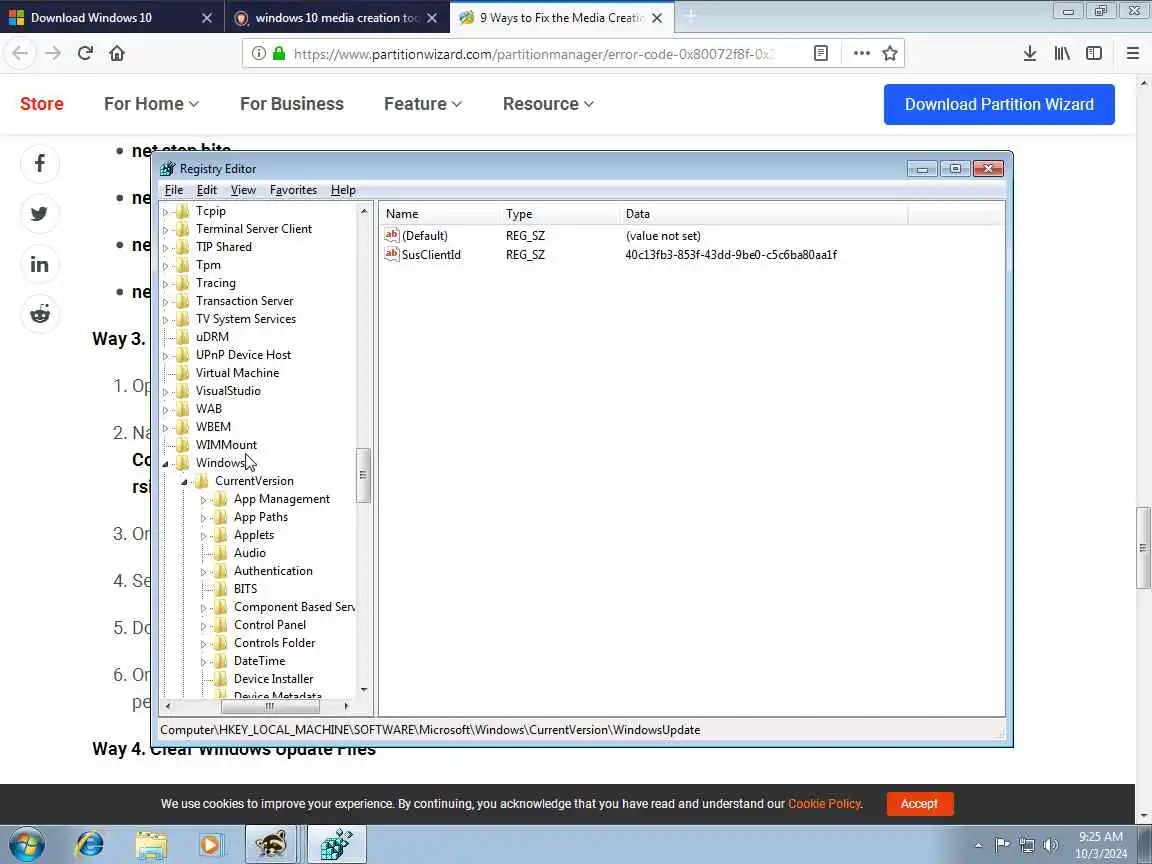This screenshot has width=1152, height=864.
Task: Click the Name column header
Action: [441, 214]
